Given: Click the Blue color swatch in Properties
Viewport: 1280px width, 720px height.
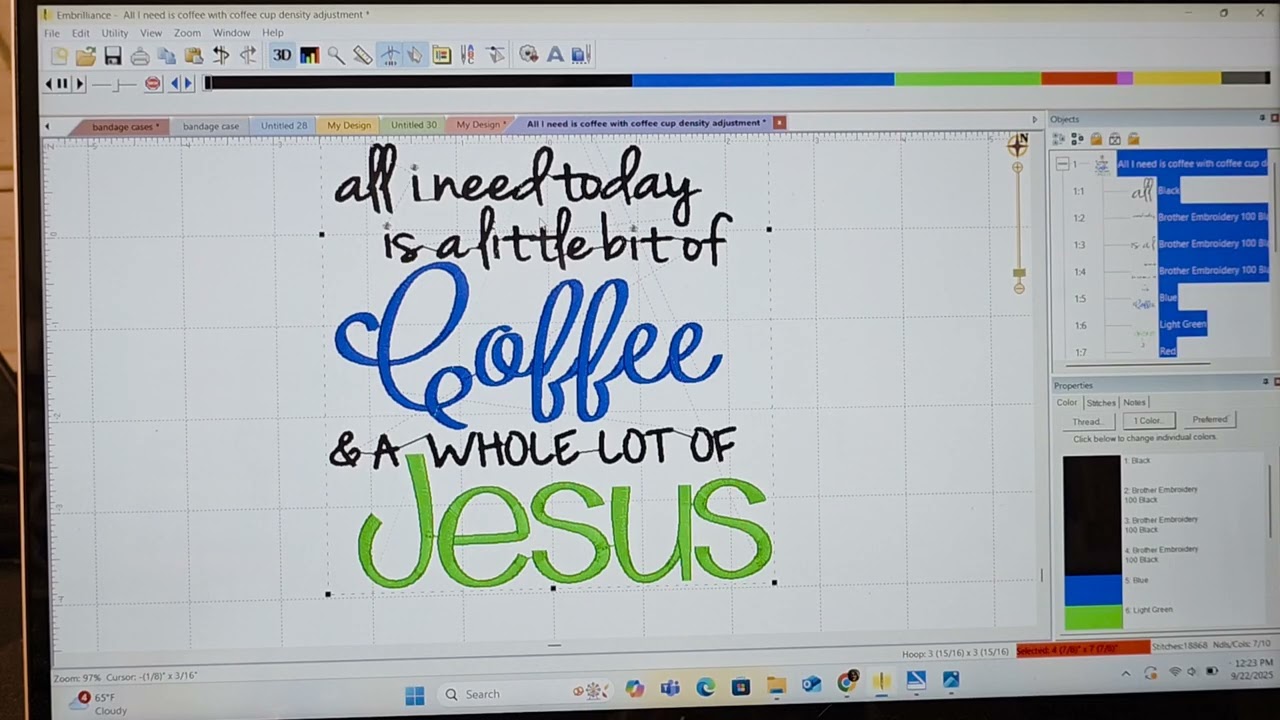Looking at the screenshot, I should [1093, 589].
